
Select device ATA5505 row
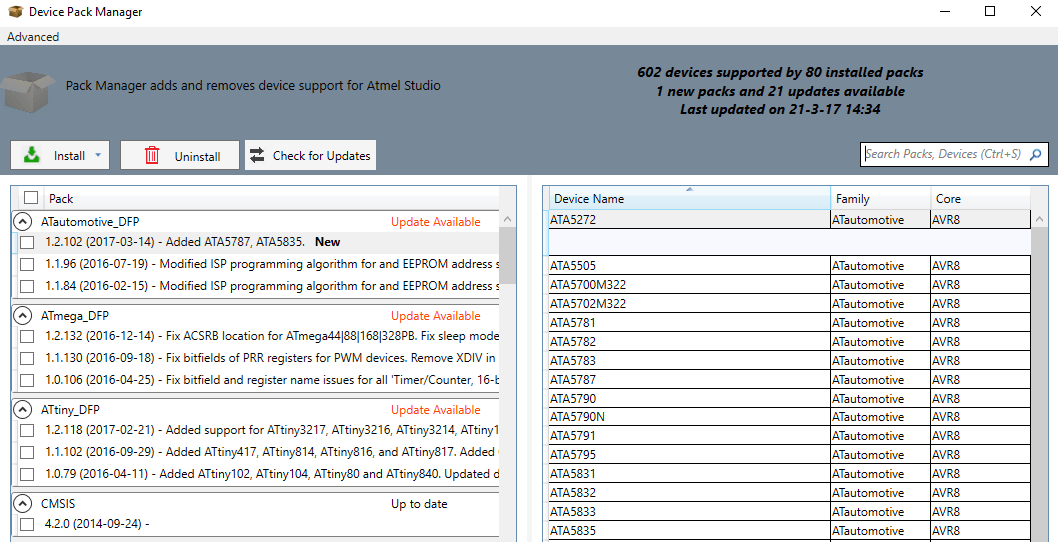point(789,265)
